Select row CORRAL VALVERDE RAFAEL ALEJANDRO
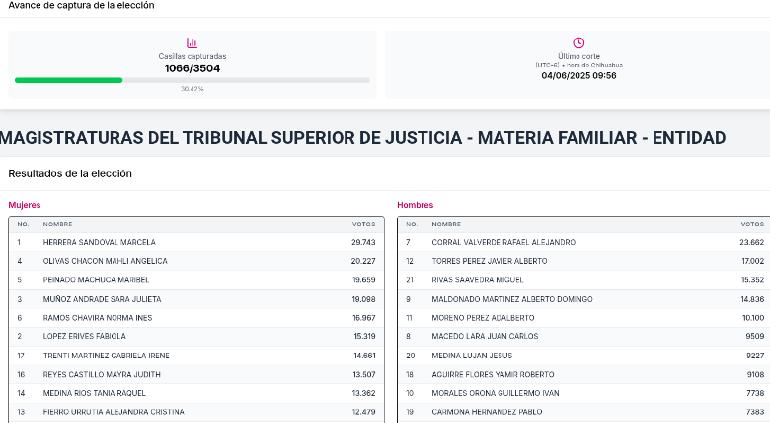The image size is (770, 423). [x=584, y=242]
